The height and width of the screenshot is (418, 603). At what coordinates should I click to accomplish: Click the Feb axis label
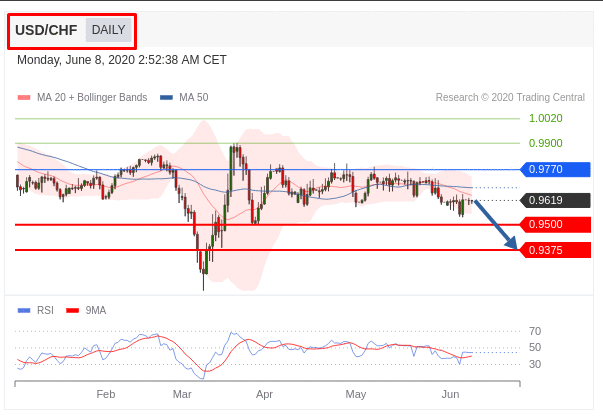(106, 394)
